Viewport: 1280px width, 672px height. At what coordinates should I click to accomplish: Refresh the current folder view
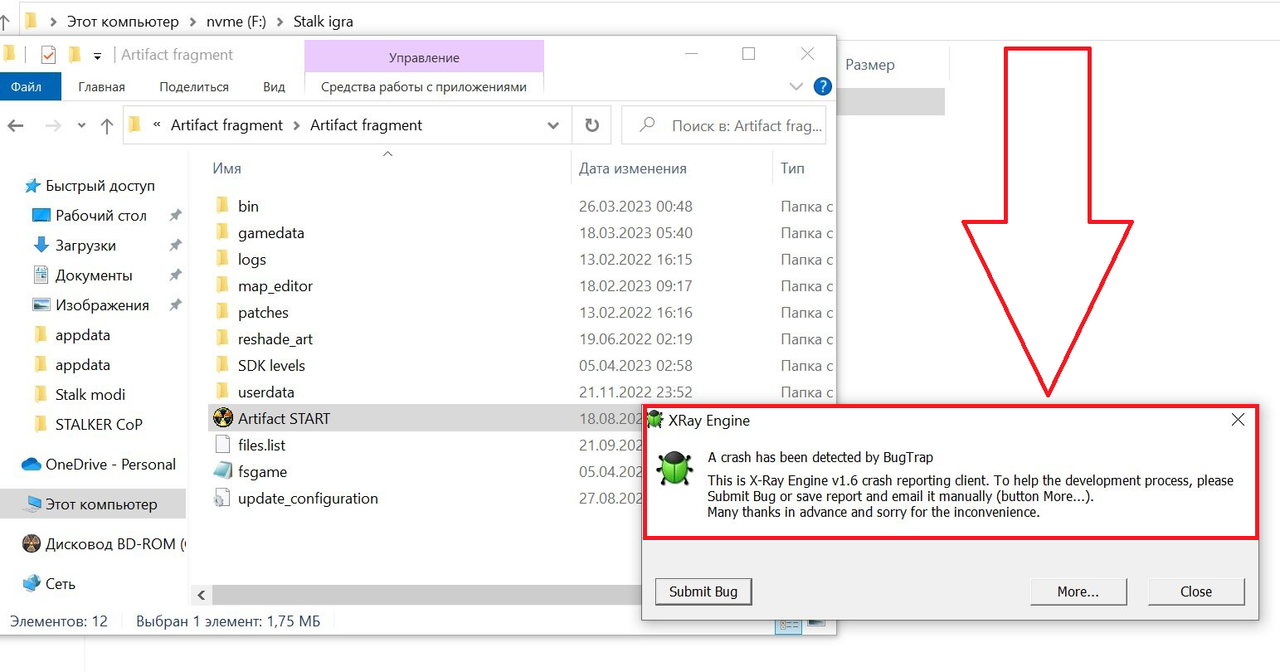592,126
